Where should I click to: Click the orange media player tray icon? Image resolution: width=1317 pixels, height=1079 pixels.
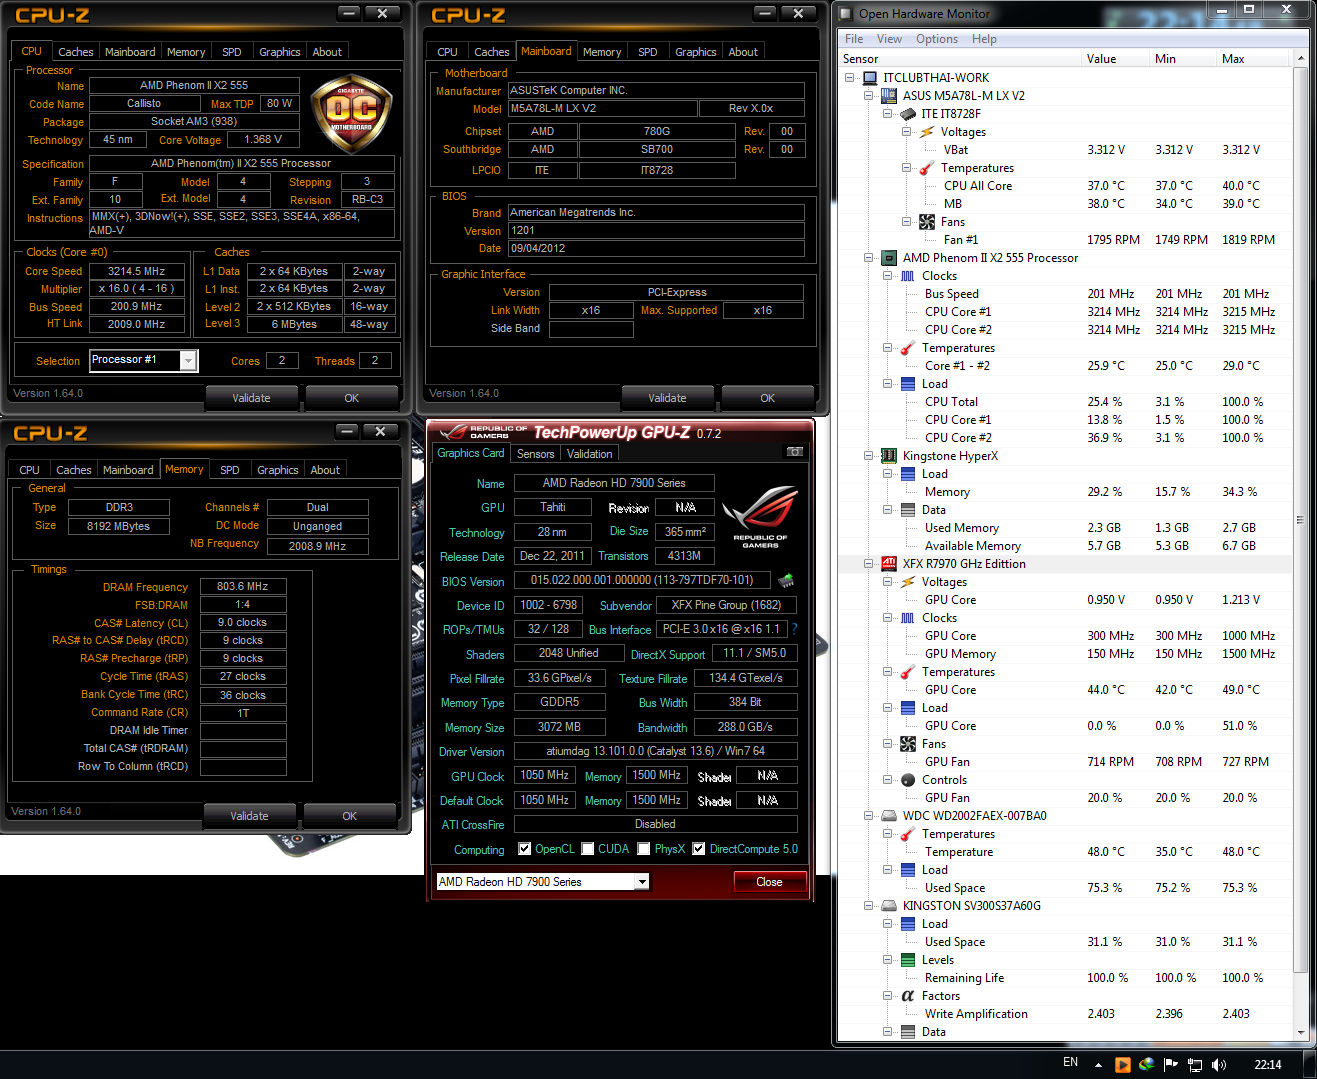click(x=1122, y=1065)
